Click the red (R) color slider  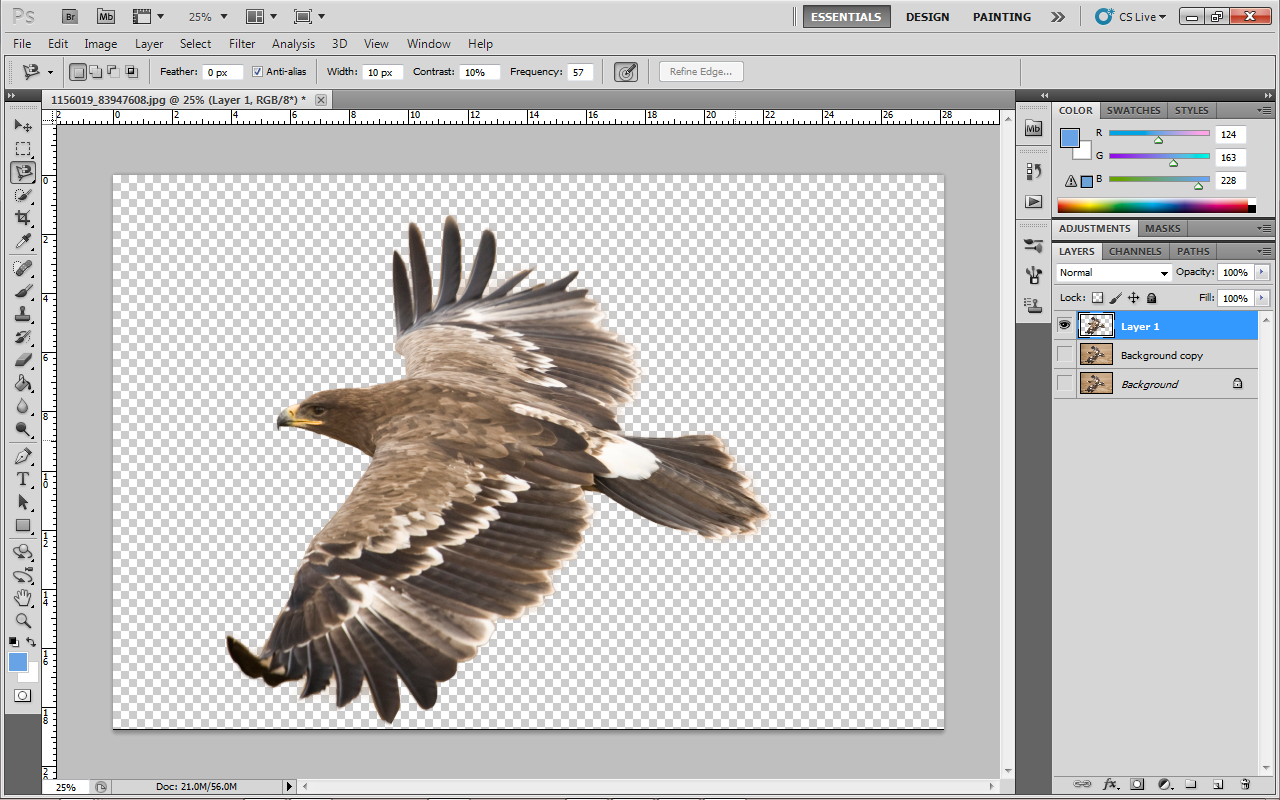[x=1158, y=133]
